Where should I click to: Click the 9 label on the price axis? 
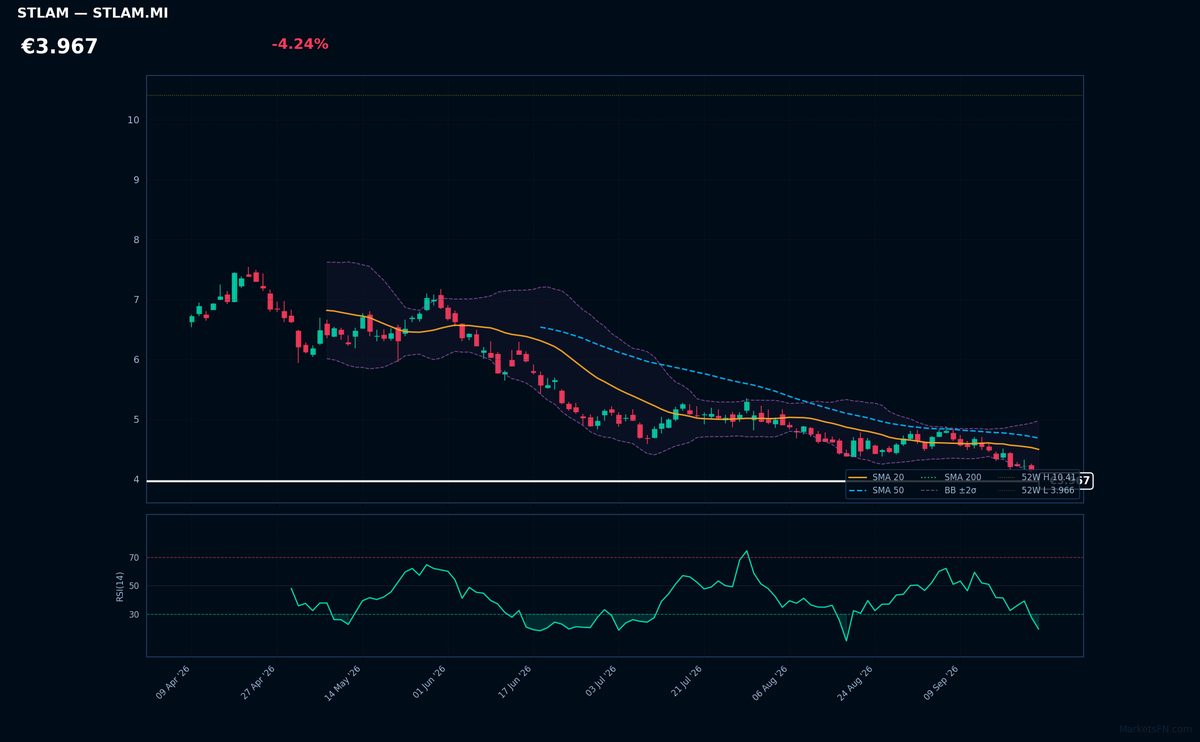pyautogui.click(x=135, y=180)
